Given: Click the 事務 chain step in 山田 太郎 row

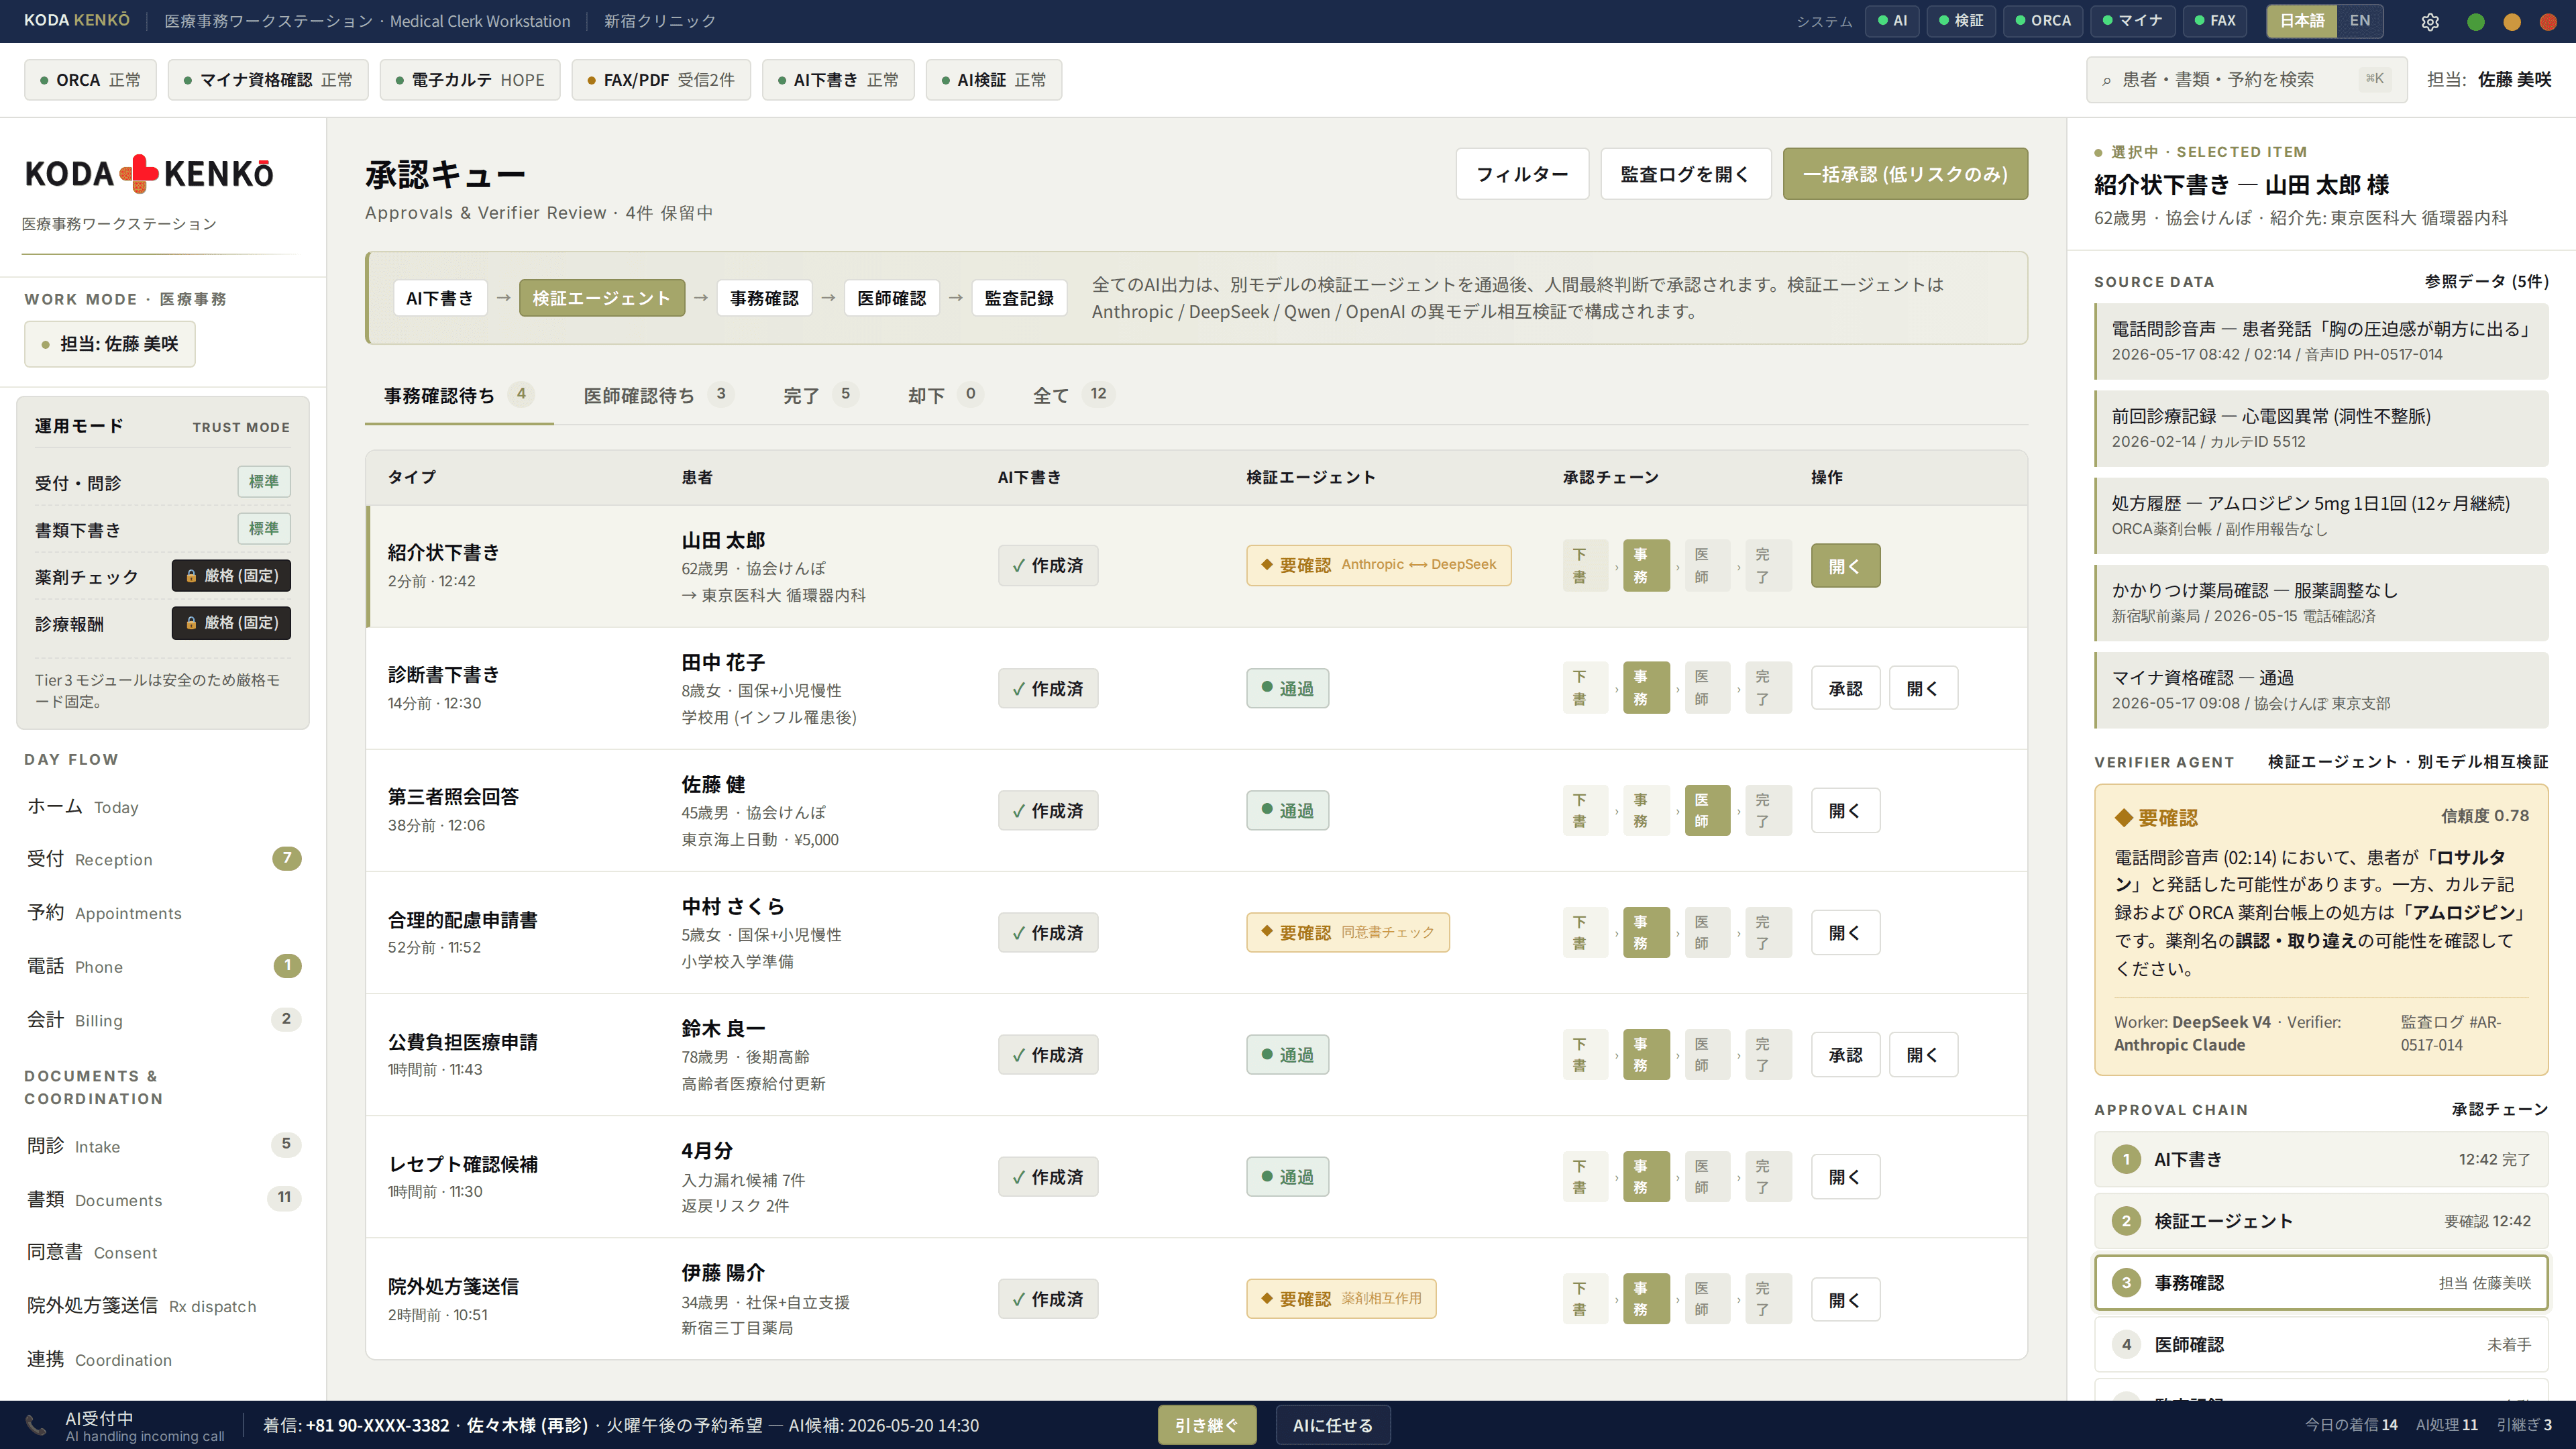Looking at the screenshot, I should pos(1646,566).
